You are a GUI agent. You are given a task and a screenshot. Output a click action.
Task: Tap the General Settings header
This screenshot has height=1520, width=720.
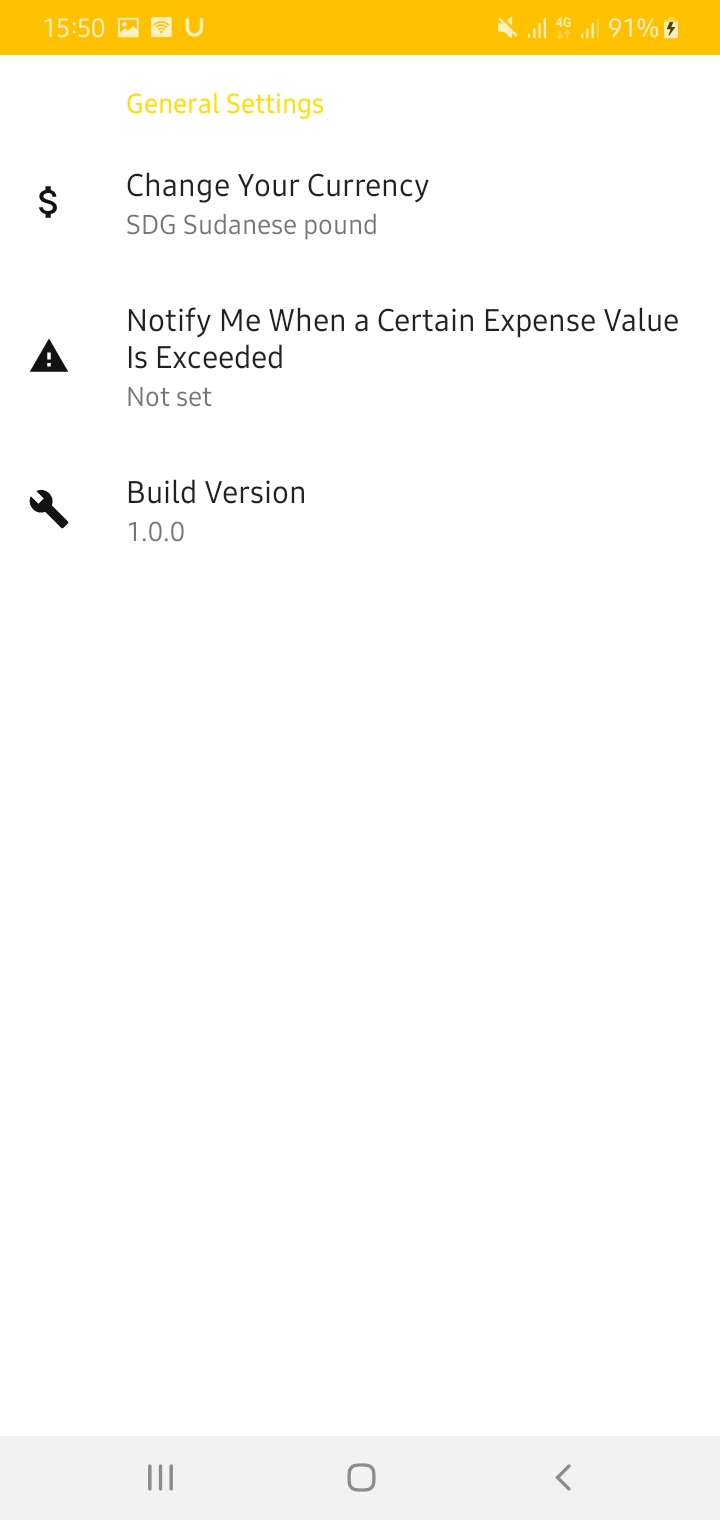225,104
